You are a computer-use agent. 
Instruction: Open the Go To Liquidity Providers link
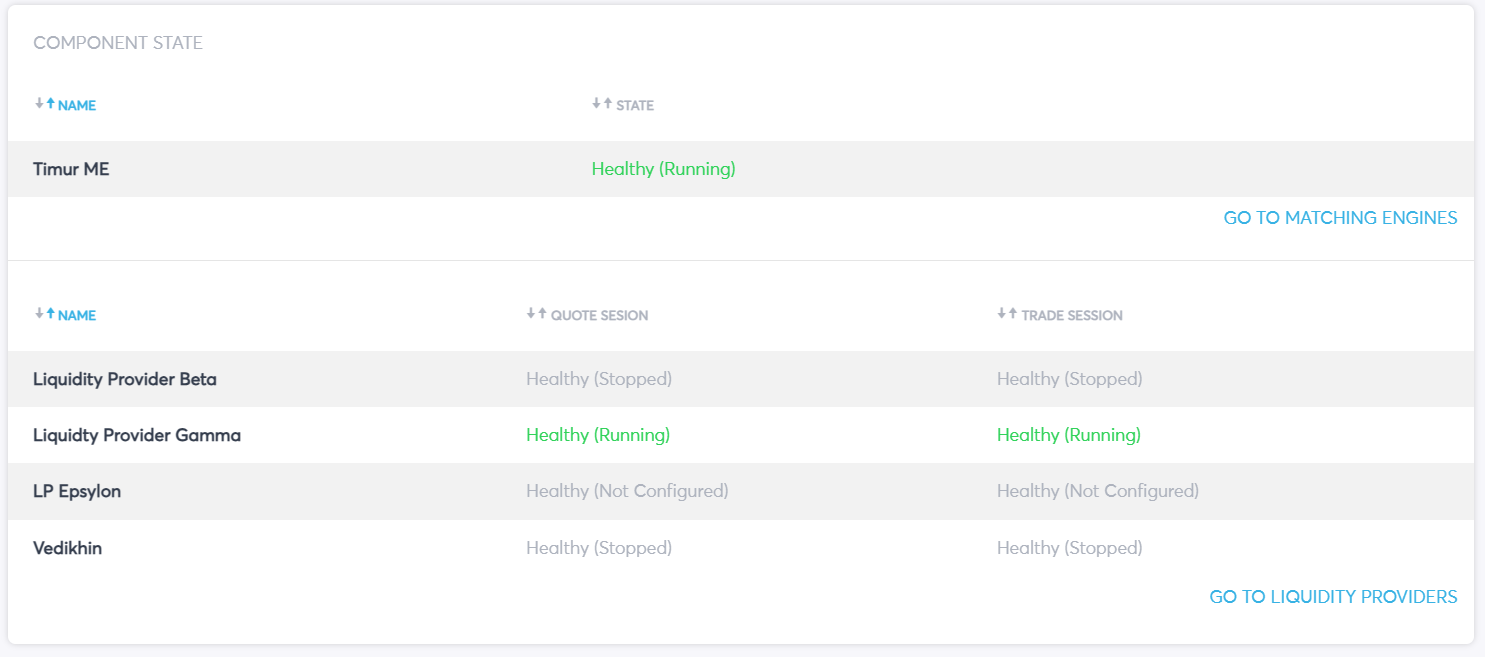pos(1333,597)
